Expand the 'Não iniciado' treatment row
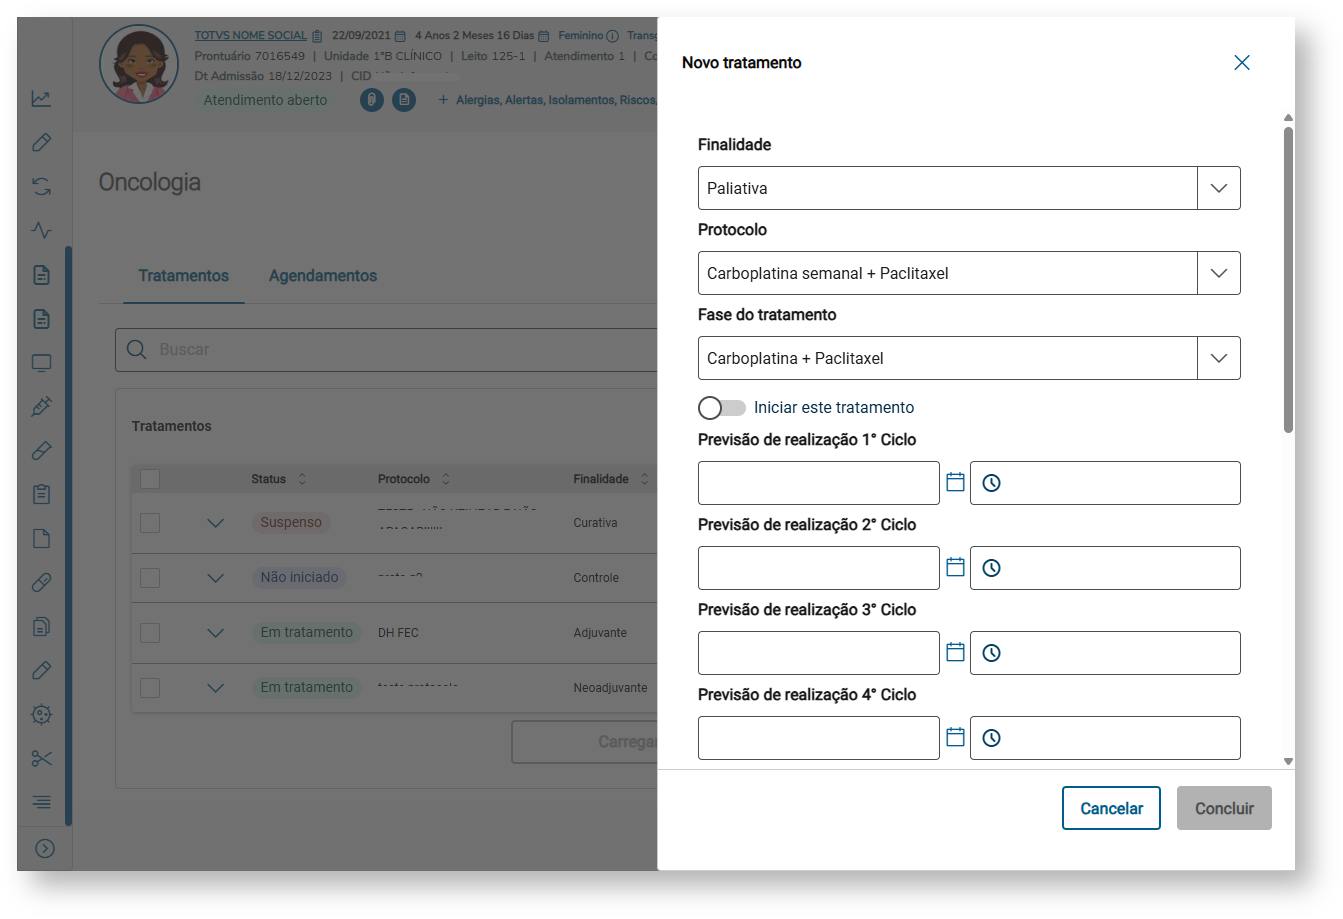1343x919 pixels. 215,578
